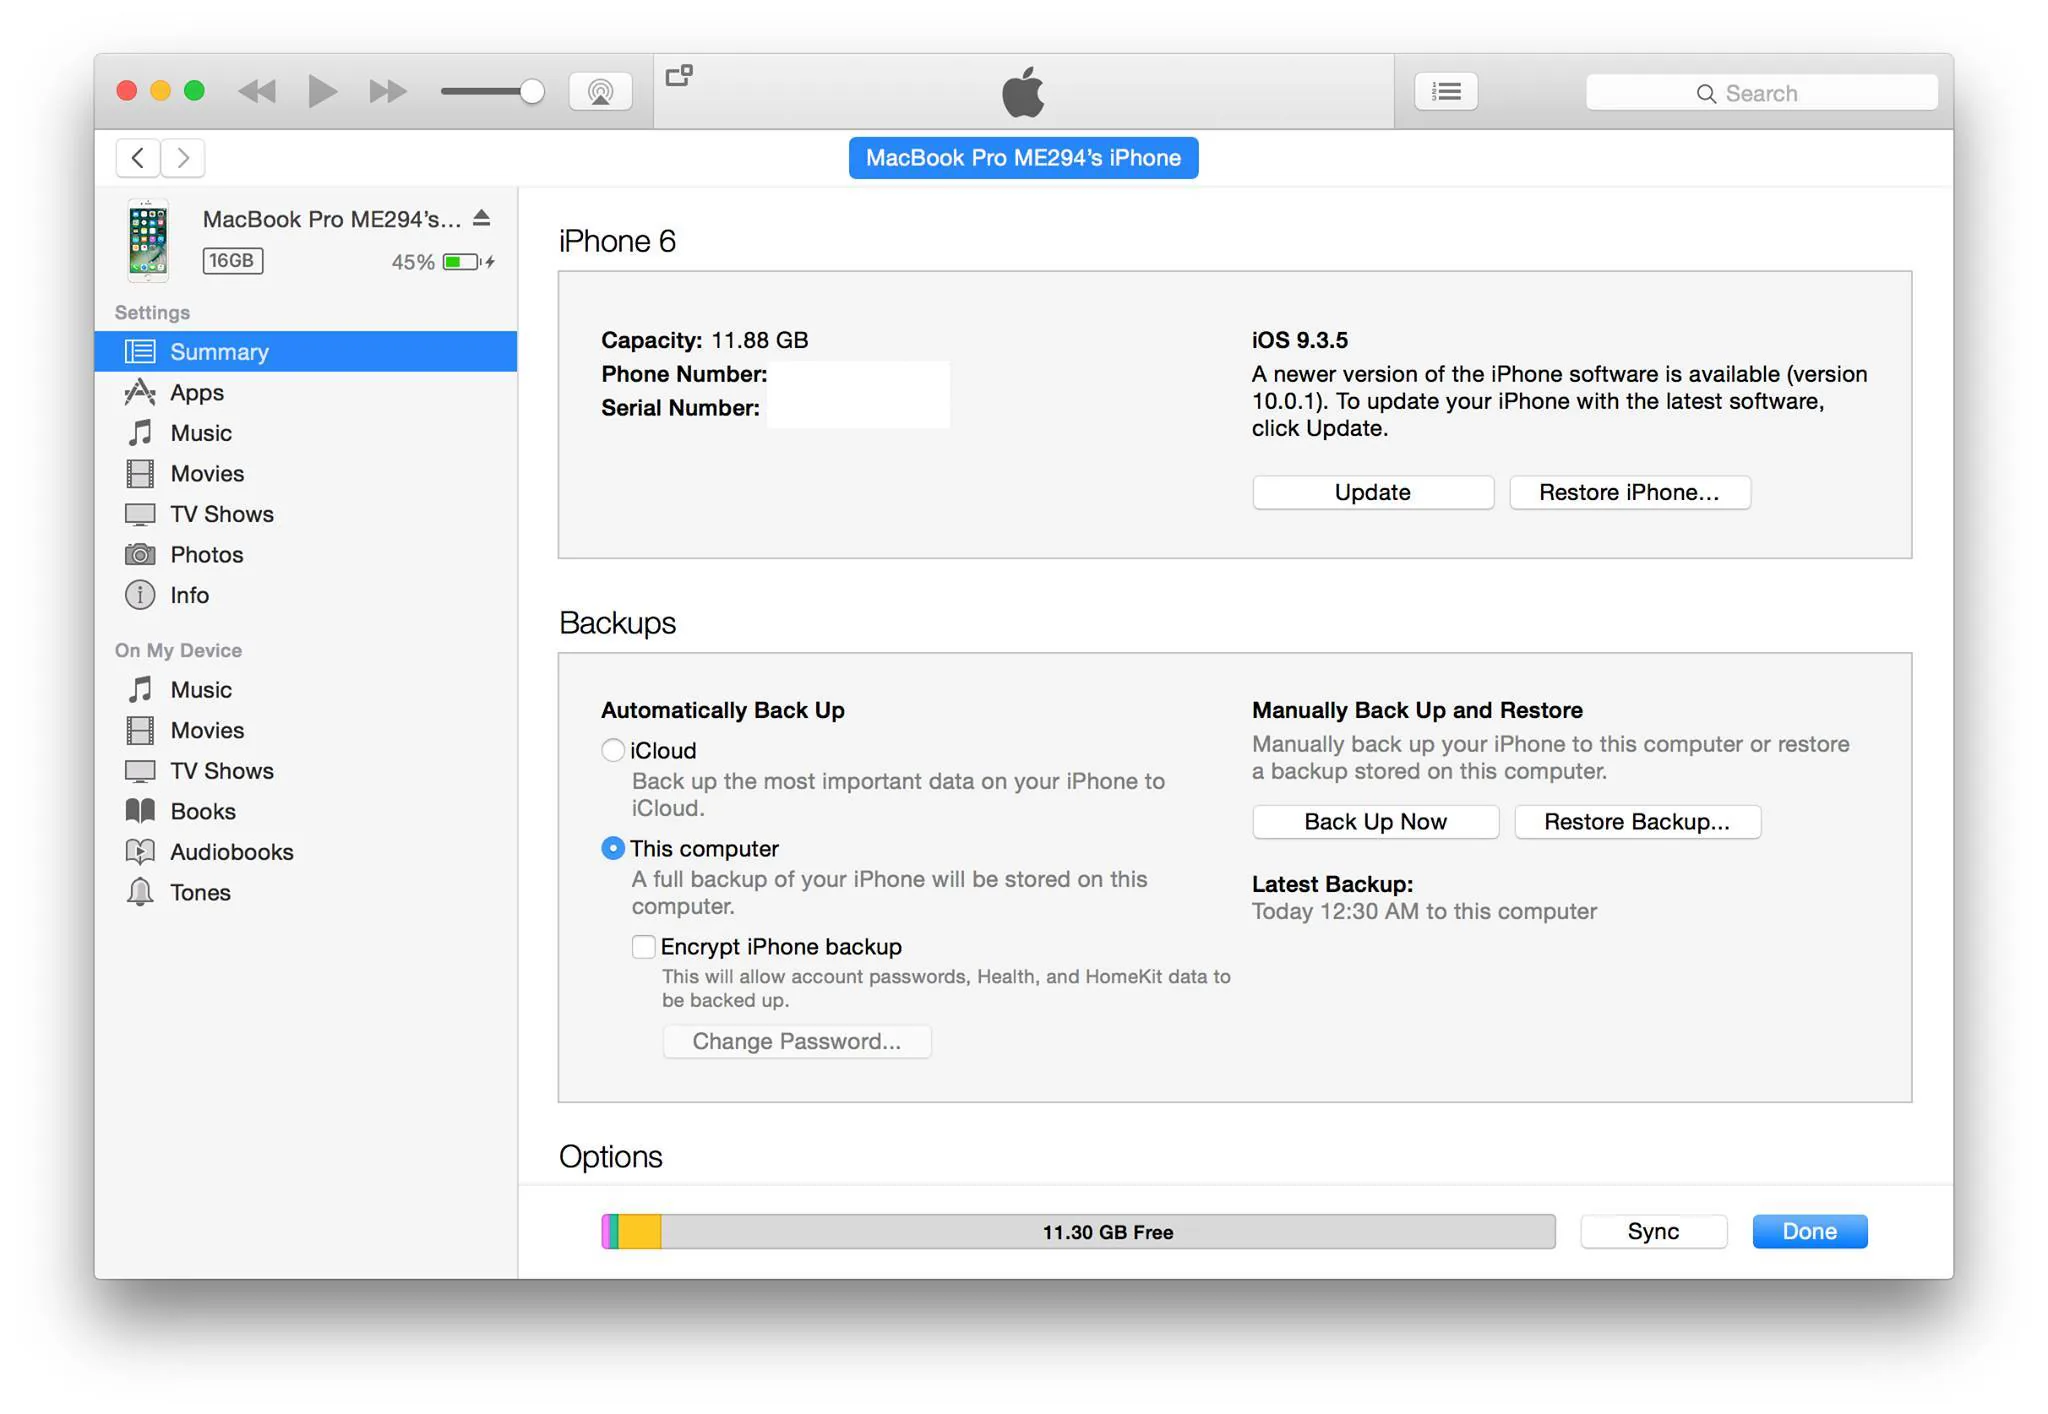Open Photos in the sidebar
Viewport: 2048px width, 1414px height.
pyautogui.click(x=306, y=555)
